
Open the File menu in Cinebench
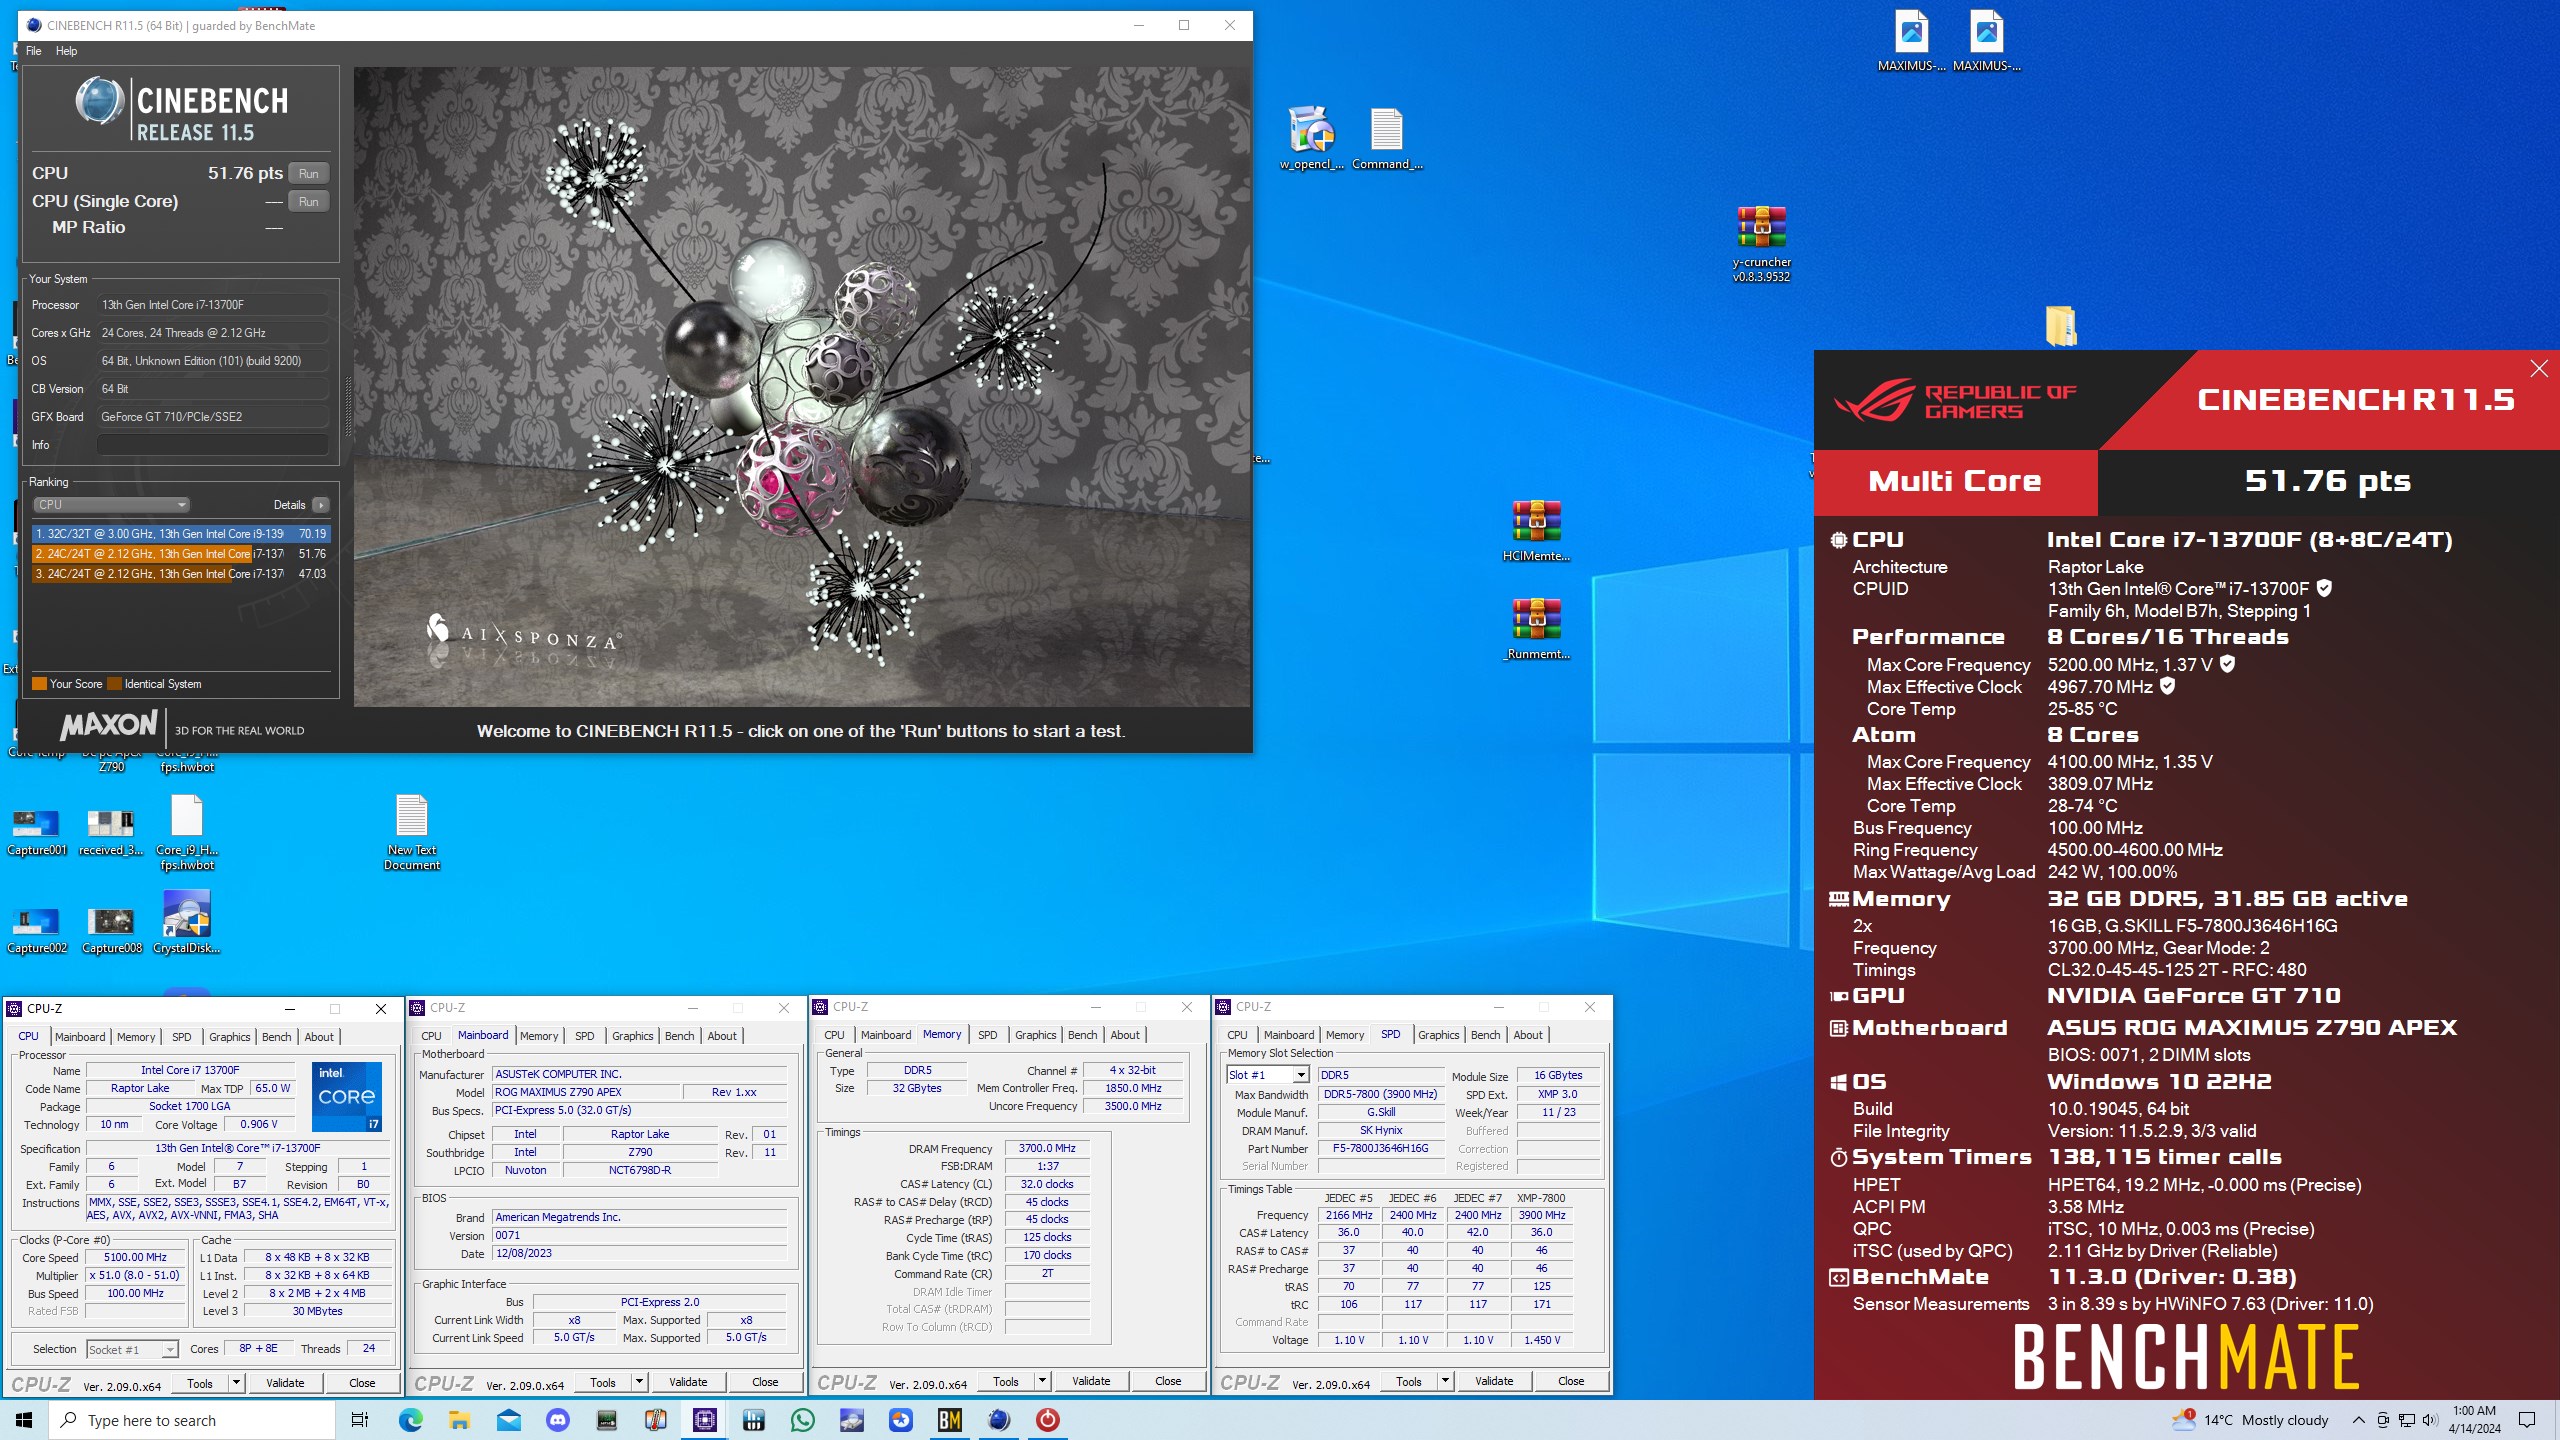(34, 51)
